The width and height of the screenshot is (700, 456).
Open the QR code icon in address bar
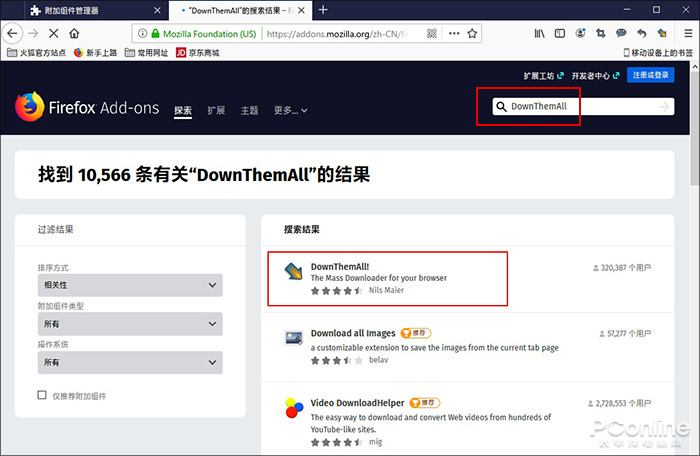click(432, 33)
